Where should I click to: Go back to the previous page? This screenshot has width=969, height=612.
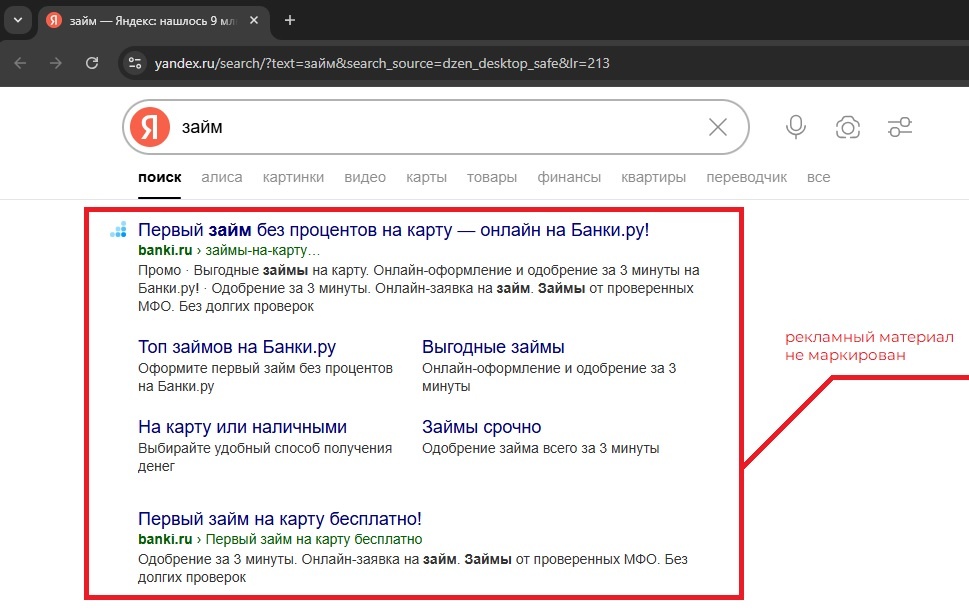pyautogui.click(x=20, y=63)
